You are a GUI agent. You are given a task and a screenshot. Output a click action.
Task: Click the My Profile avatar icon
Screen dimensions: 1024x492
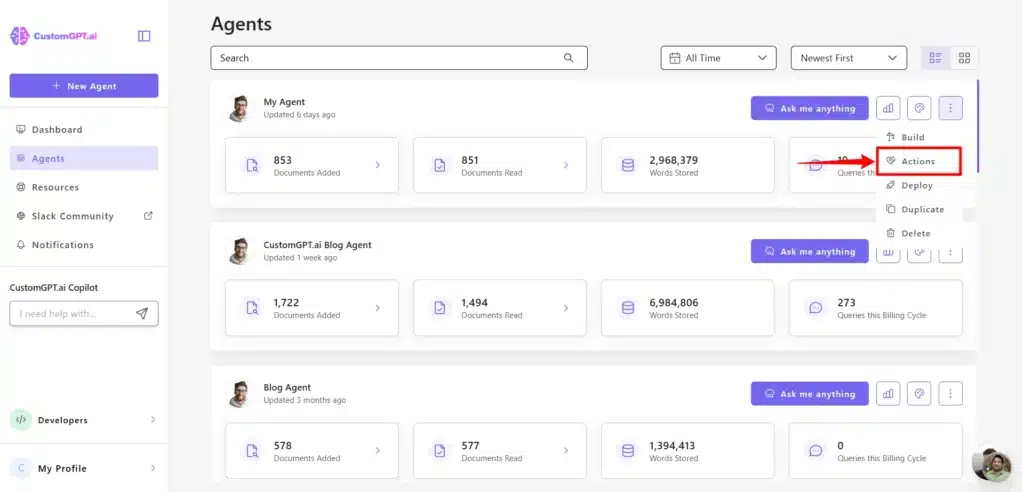21,468
